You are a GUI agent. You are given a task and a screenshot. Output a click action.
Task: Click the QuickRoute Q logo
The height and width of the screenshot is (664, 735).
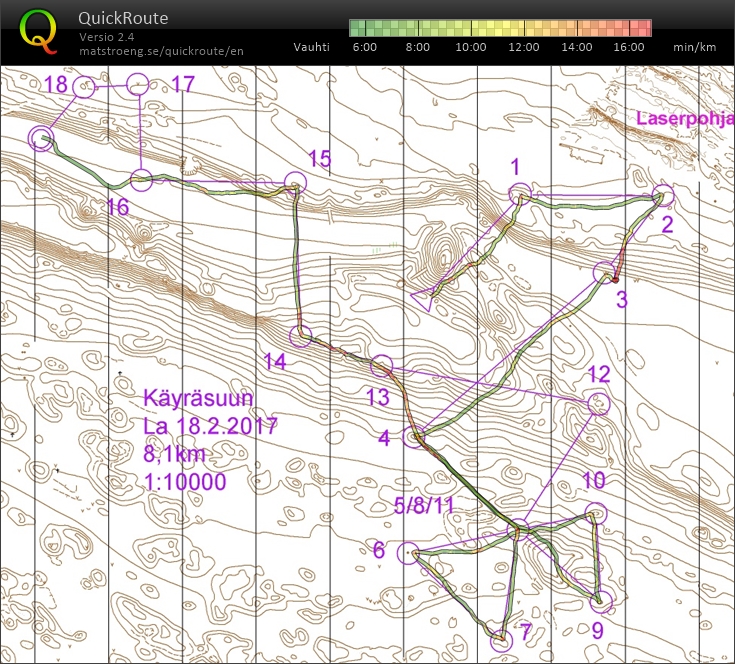(x=38, y=31)
